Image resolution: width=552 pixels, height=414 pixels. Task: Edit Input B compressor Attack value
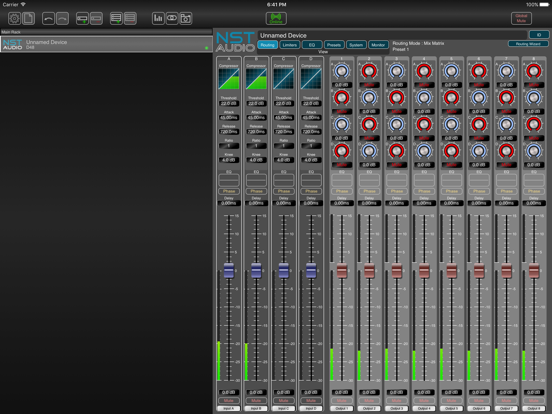click(256, 118)
